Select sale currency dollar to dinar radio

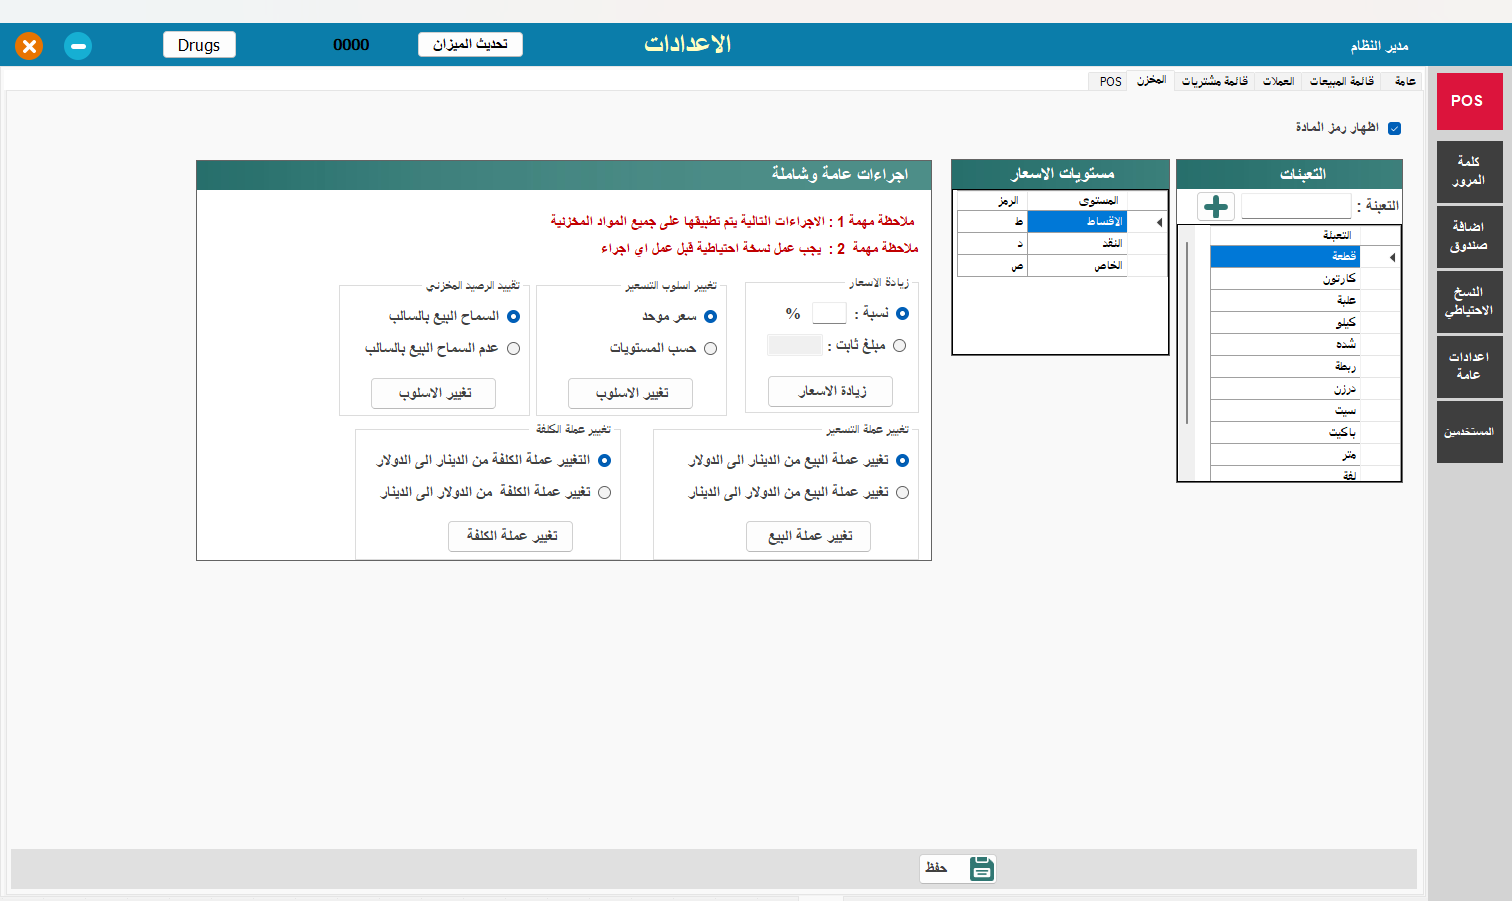click(903, 492)
